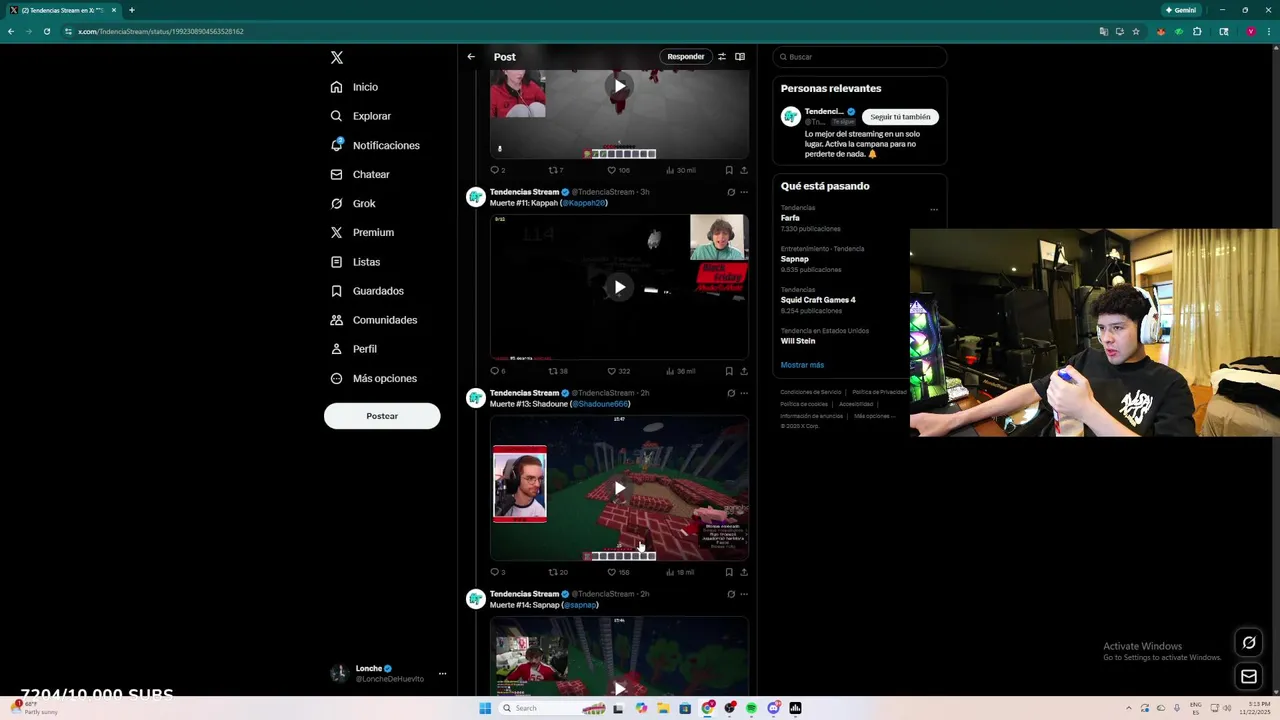Open Windows Start menu
This screenshot has width=1280, height=720.
tap(485, 708)
